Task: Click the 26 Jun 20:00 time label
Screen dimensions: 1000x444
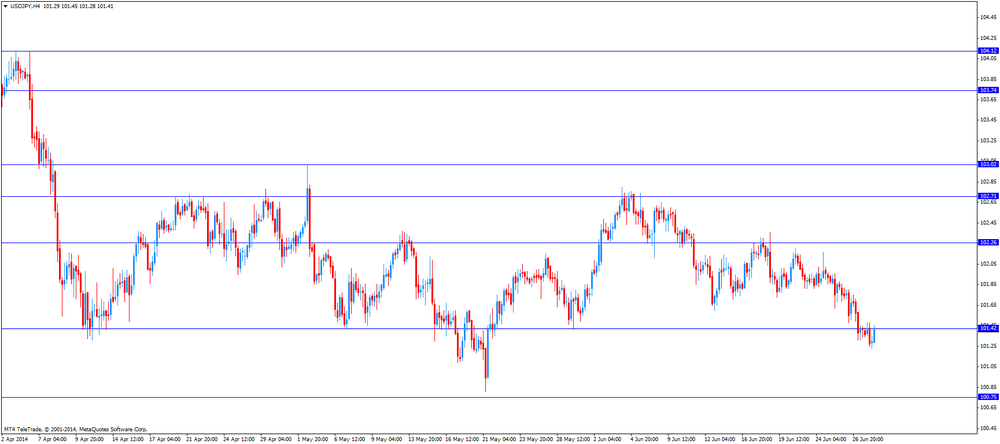Action: (869, 440)
